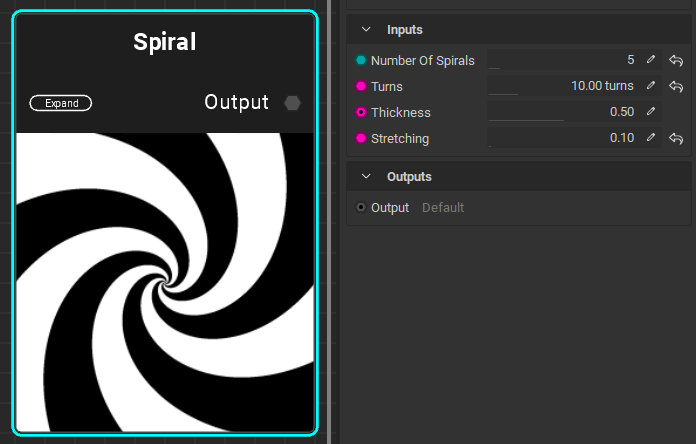
Task: Click the edit pencil for Turns
Action: tap(651, 86)
